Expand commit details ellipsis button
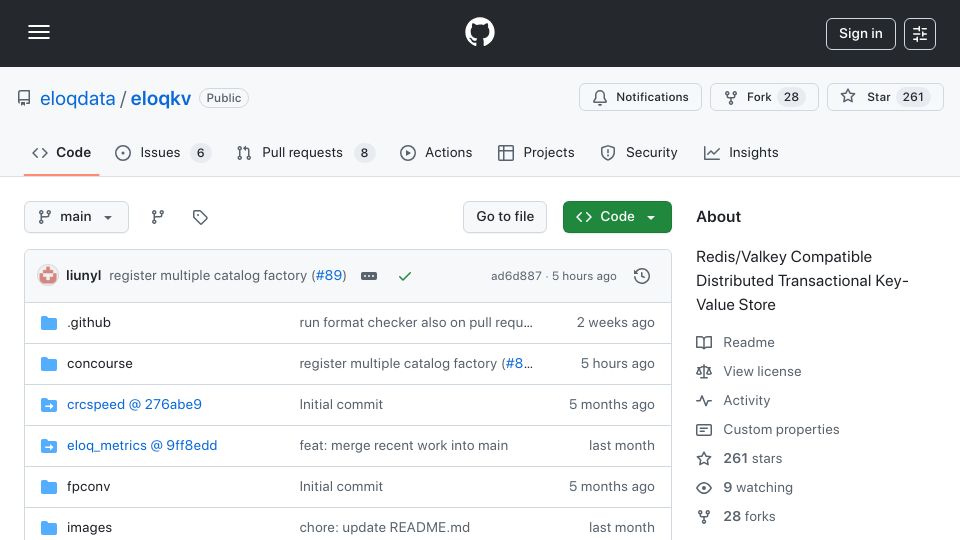960x540 pixels. tap(369, 276)
